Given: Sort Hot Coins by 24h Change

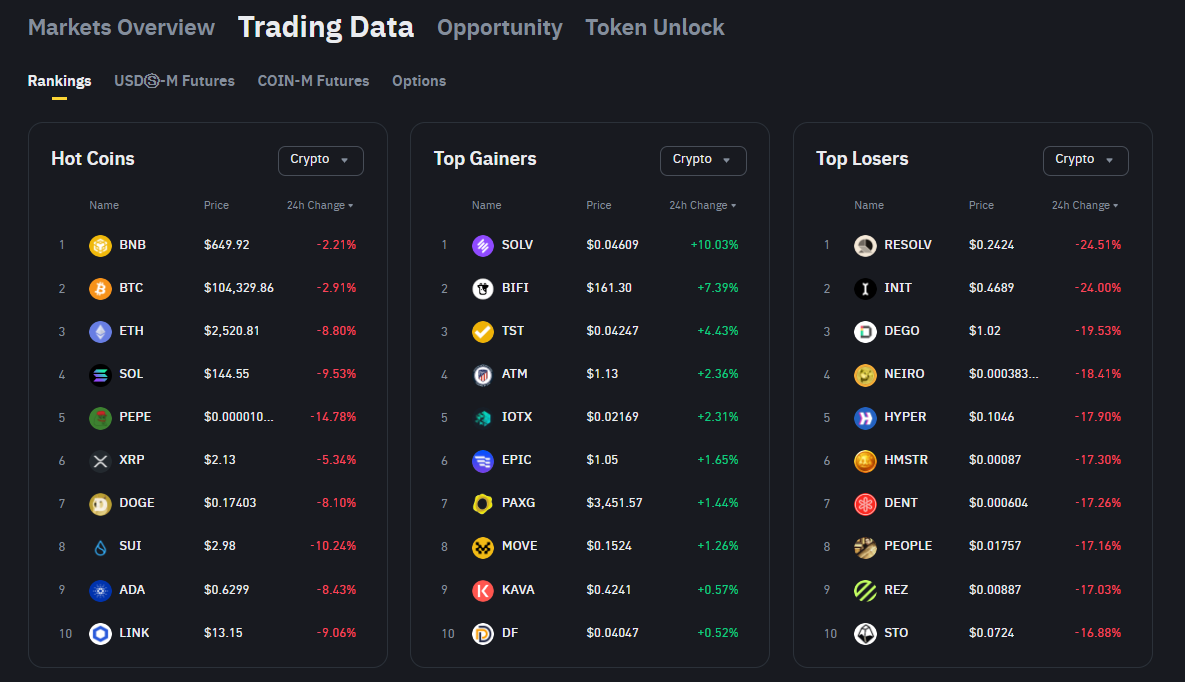Looking at the screenshot, I should coord(320,205).
